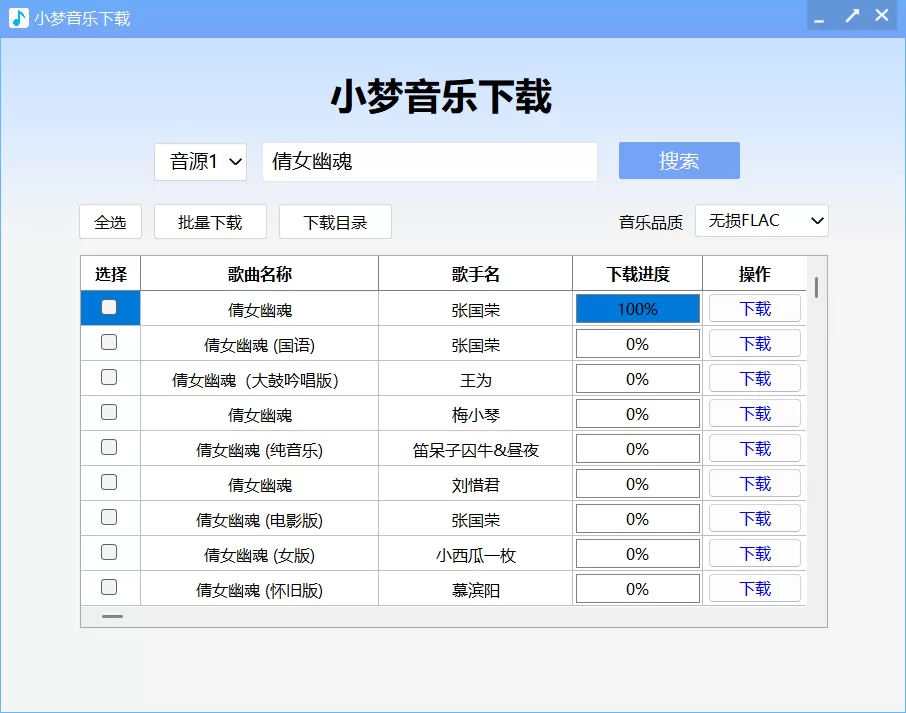Check the 王为 大鼓吟唱版 row checkbox

pyautogui.click(x=109, y=378)
